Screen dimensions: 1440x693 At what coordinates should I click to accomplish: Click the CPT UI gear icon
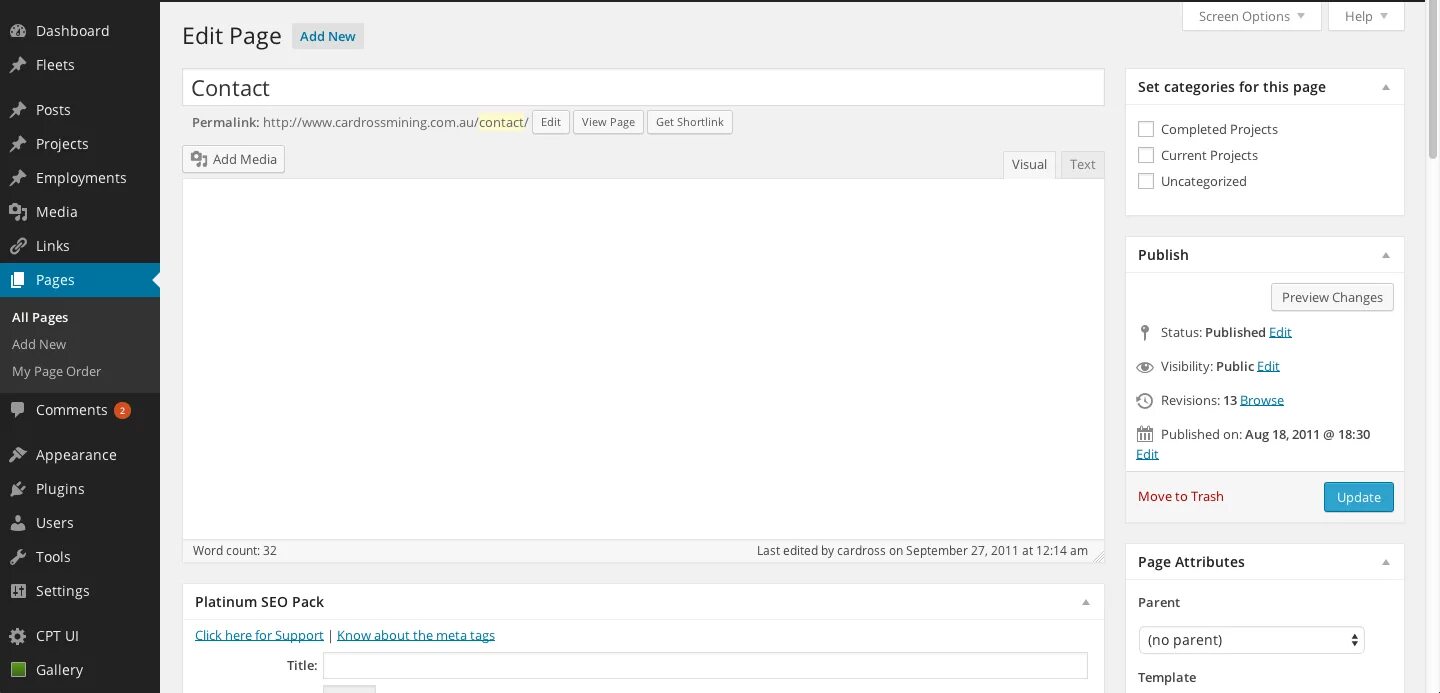(18, 636)
